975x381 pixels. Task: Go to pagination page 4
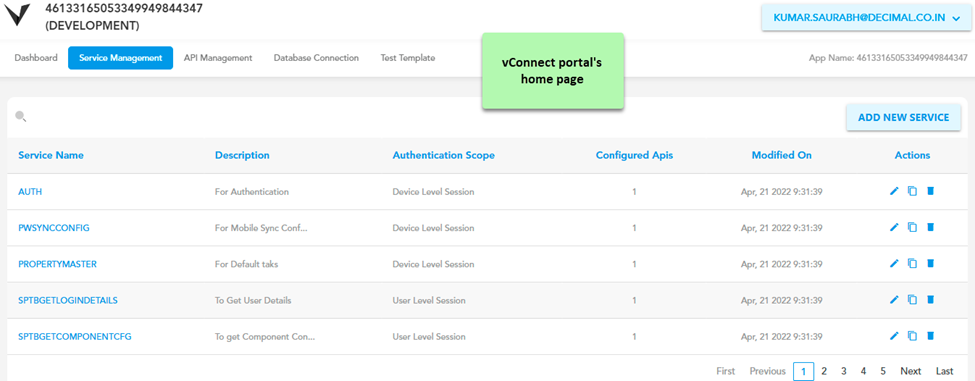tap(863, 371)
